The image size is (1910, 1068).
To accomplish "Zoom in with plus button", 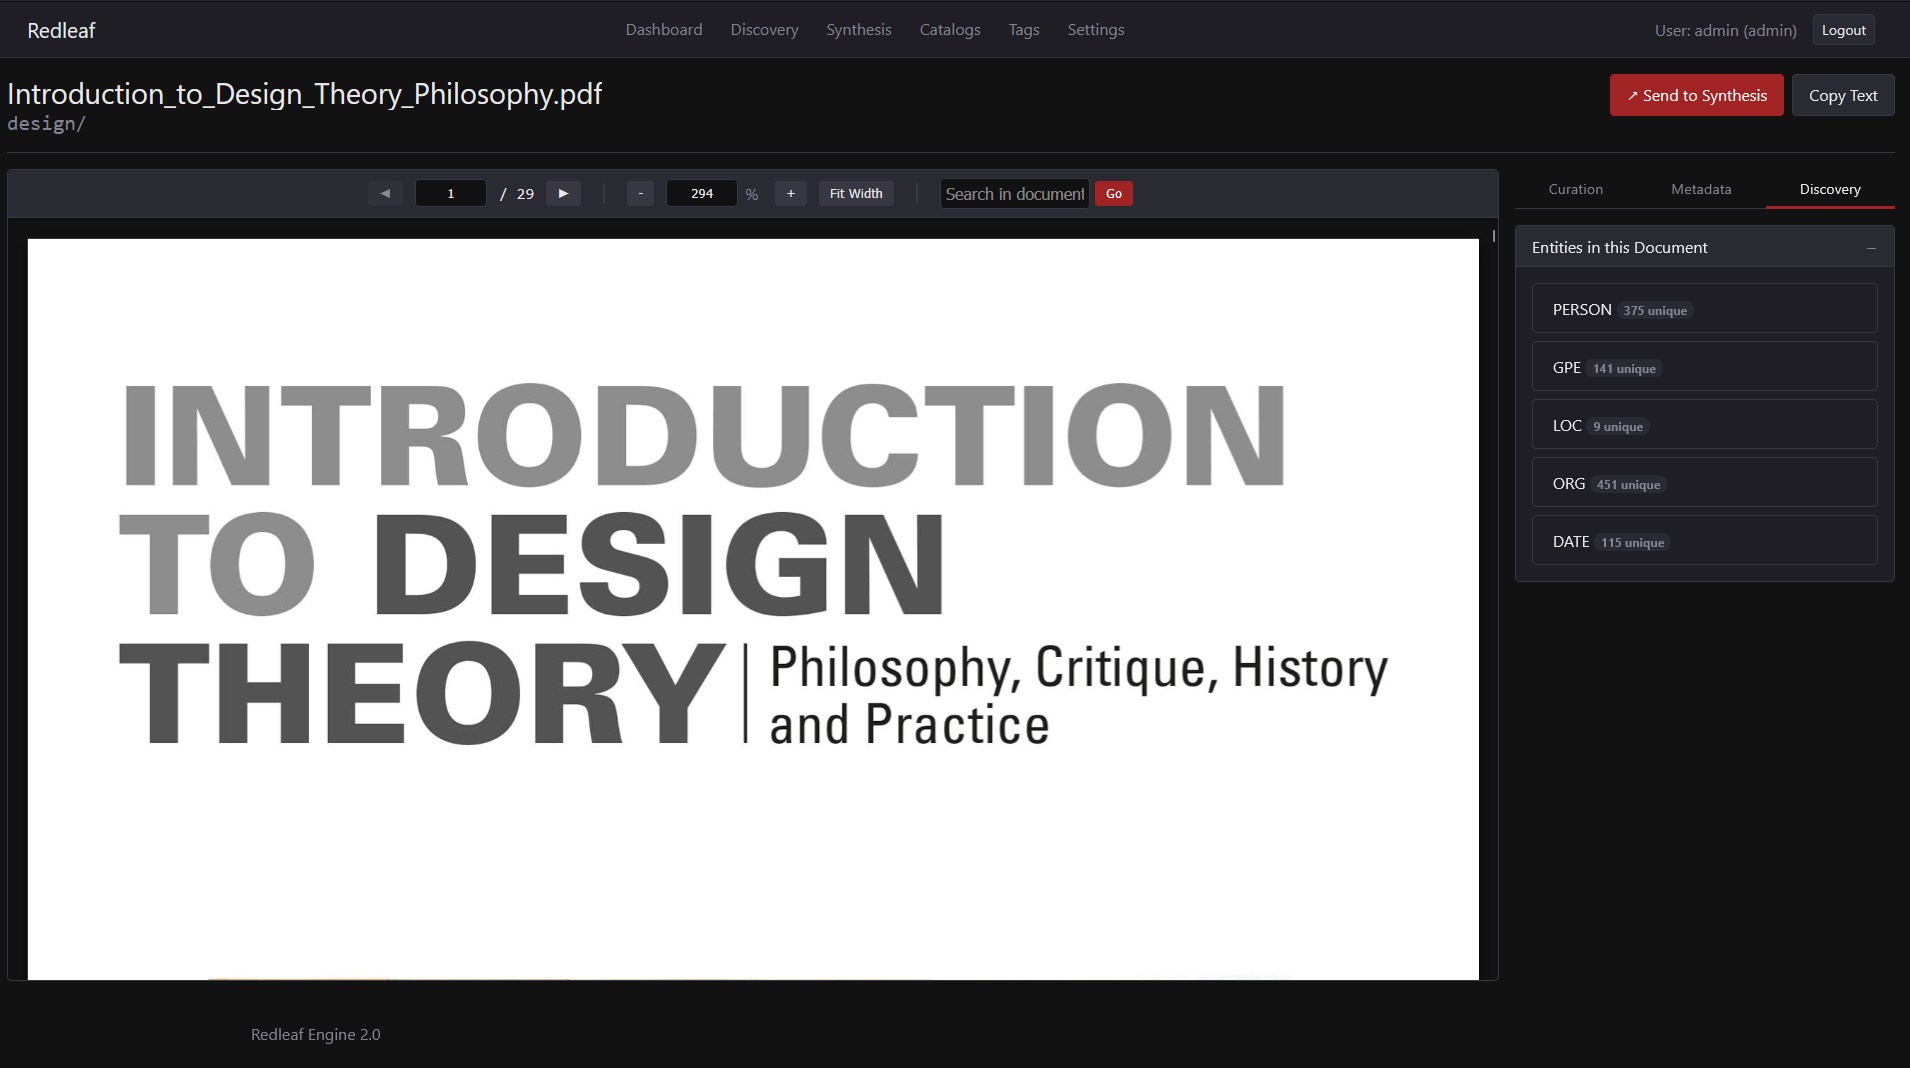I will [790, 194].
